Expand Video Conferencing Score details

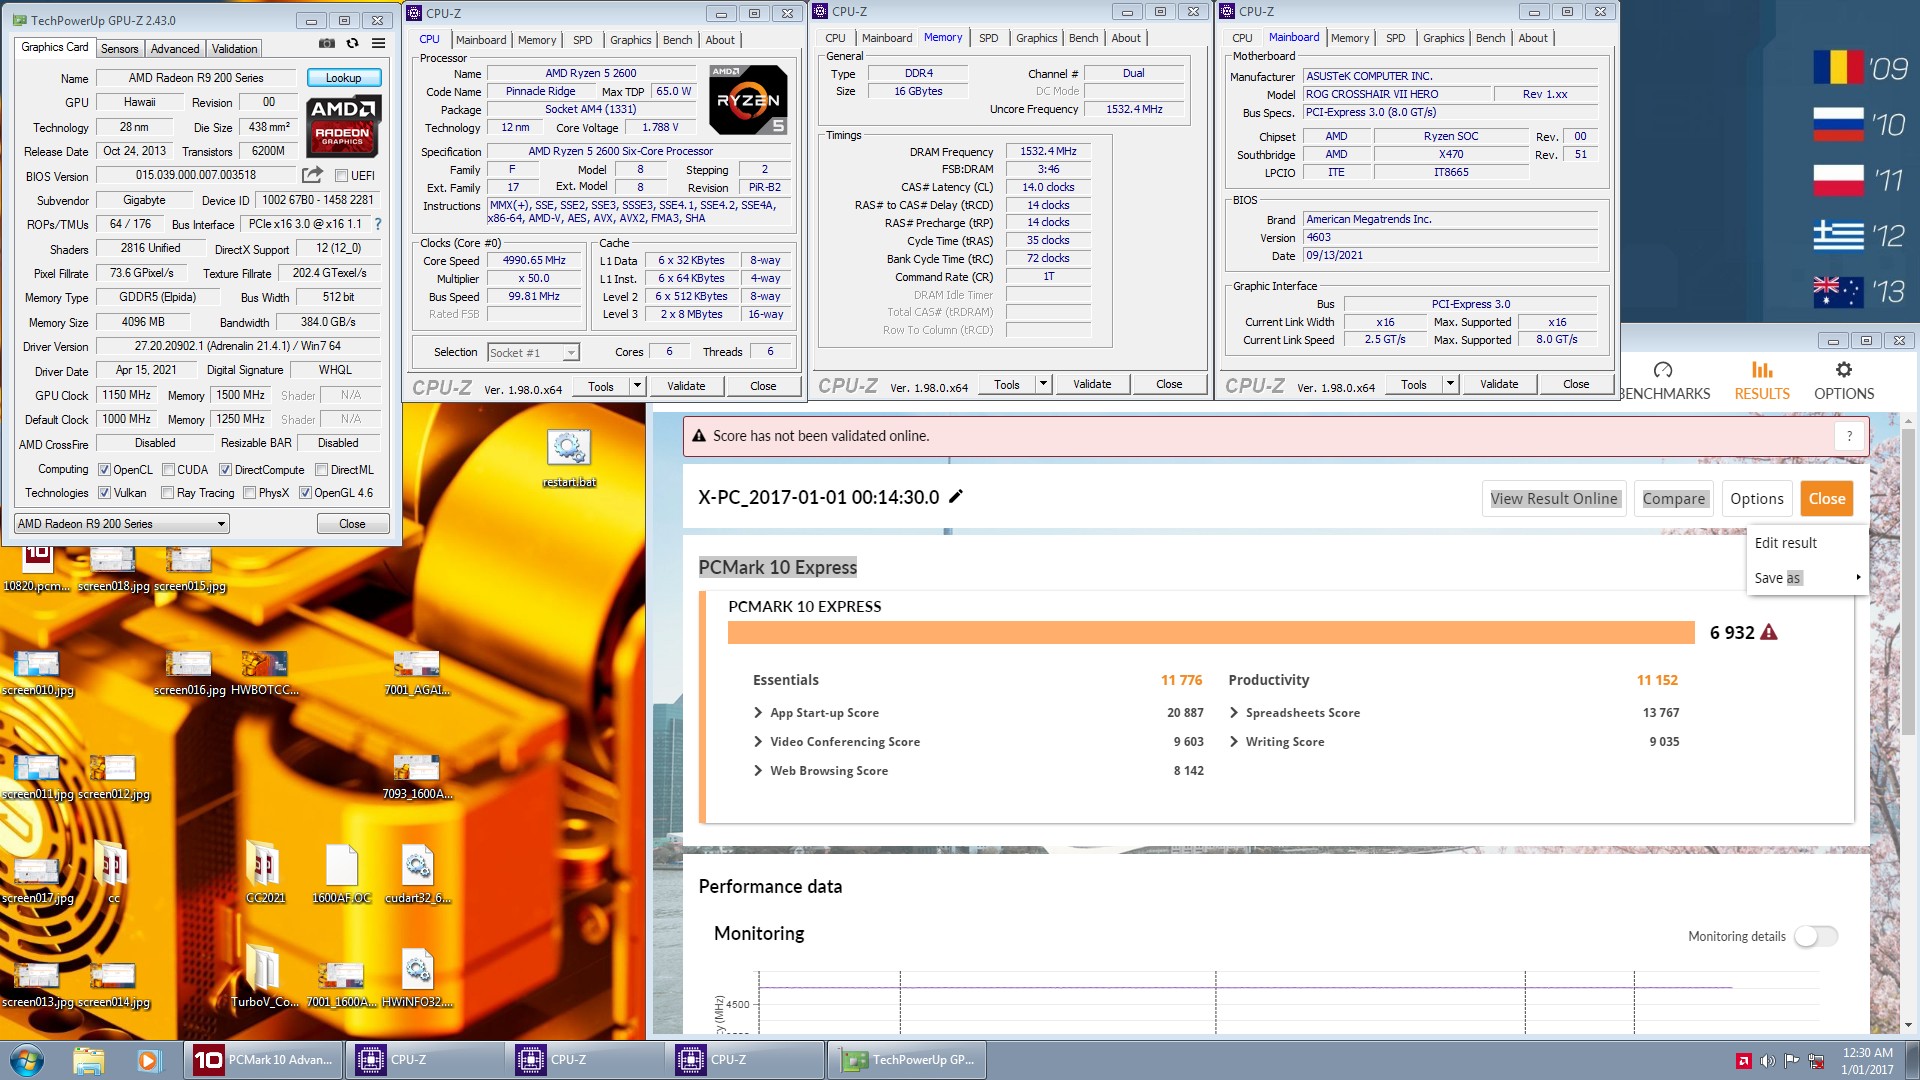[x=758, y=742]
